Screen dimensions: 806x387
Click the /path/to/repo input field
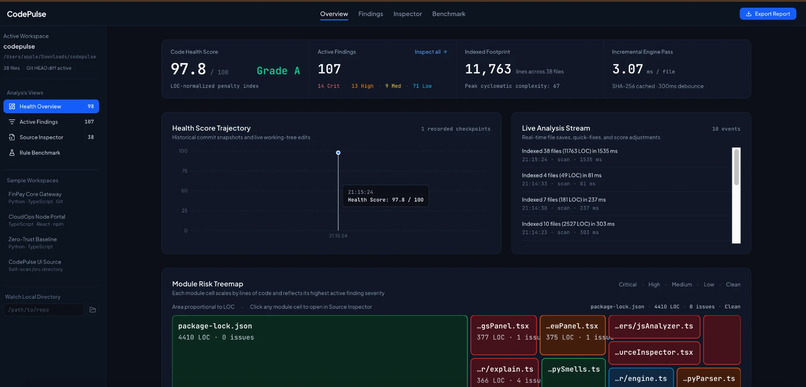(x=44, y=310)
